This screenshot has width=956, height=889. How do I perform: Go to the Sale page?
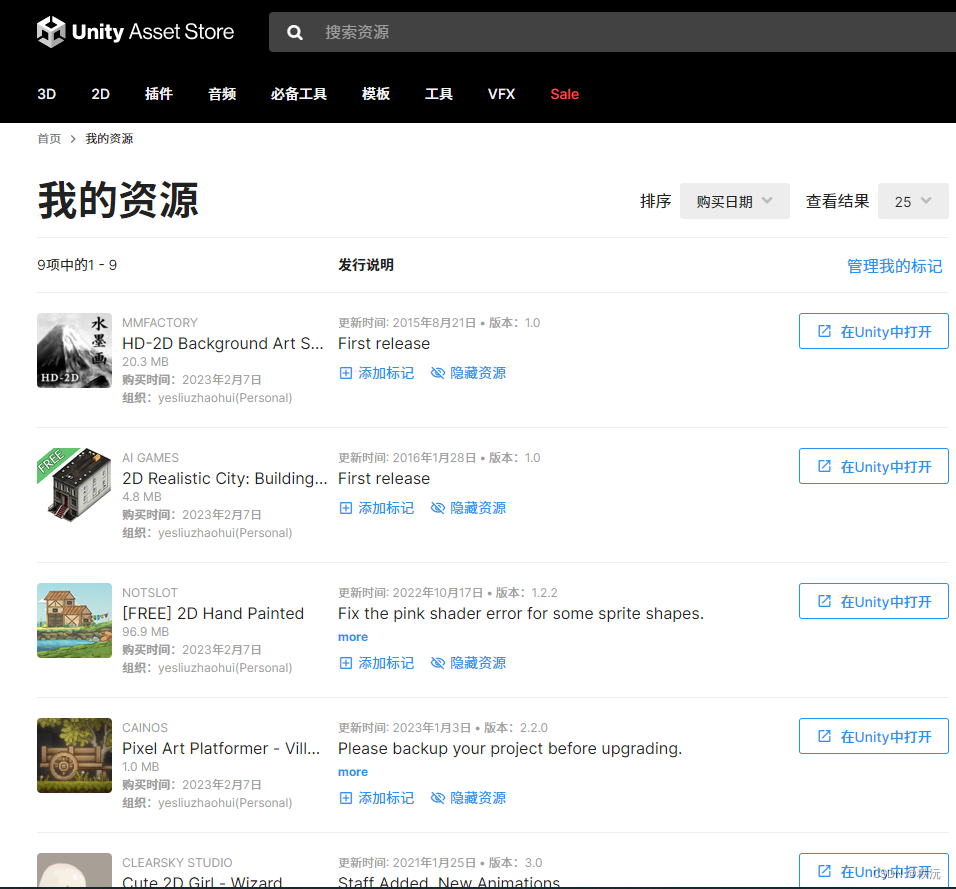[x=565, y=94]
